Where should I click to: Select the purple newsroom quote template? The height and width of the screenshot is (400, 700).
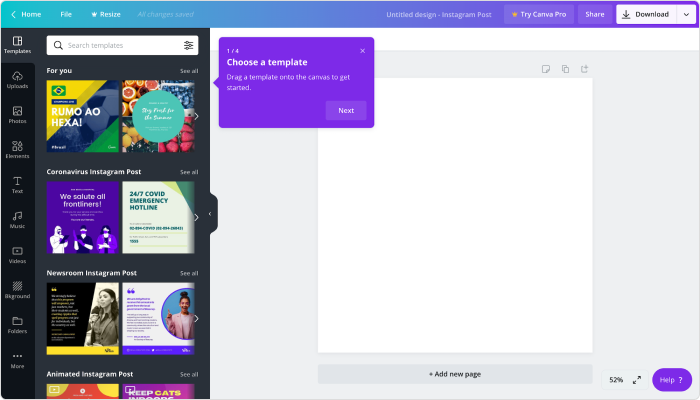pyautogui.click(x=158, y=319)
